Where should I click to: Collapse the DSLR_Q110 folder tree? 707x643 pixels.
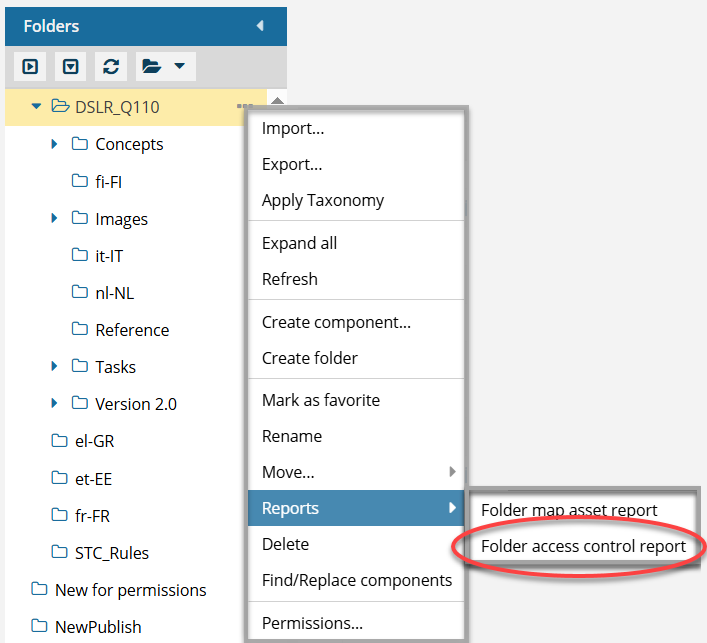pos(36,107)
